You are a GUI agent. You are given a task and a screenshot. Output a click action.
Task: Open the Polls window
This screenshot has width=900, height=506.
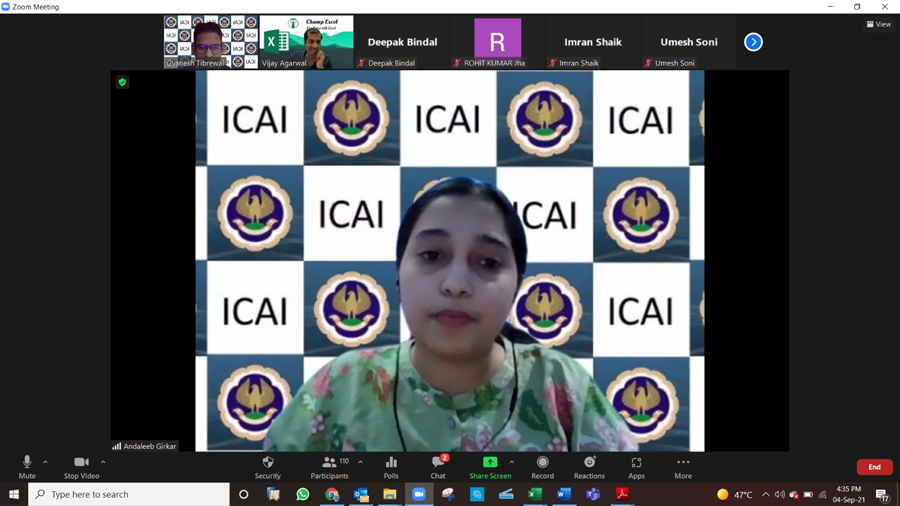(391, 467)
